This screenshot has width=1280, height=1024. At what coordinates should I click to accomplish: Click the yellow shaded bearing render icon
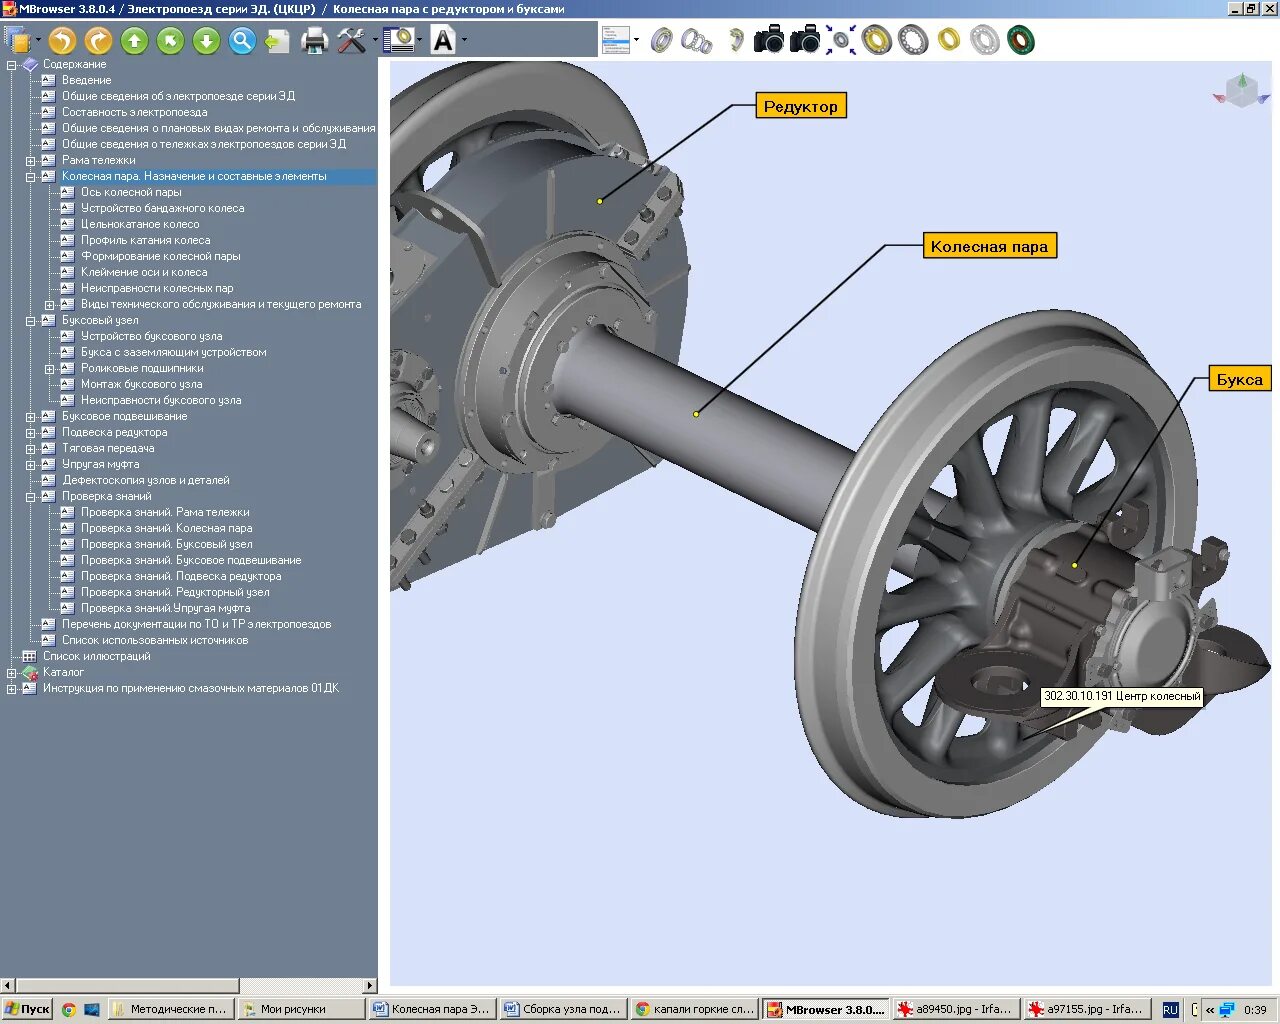pos(876,40)
